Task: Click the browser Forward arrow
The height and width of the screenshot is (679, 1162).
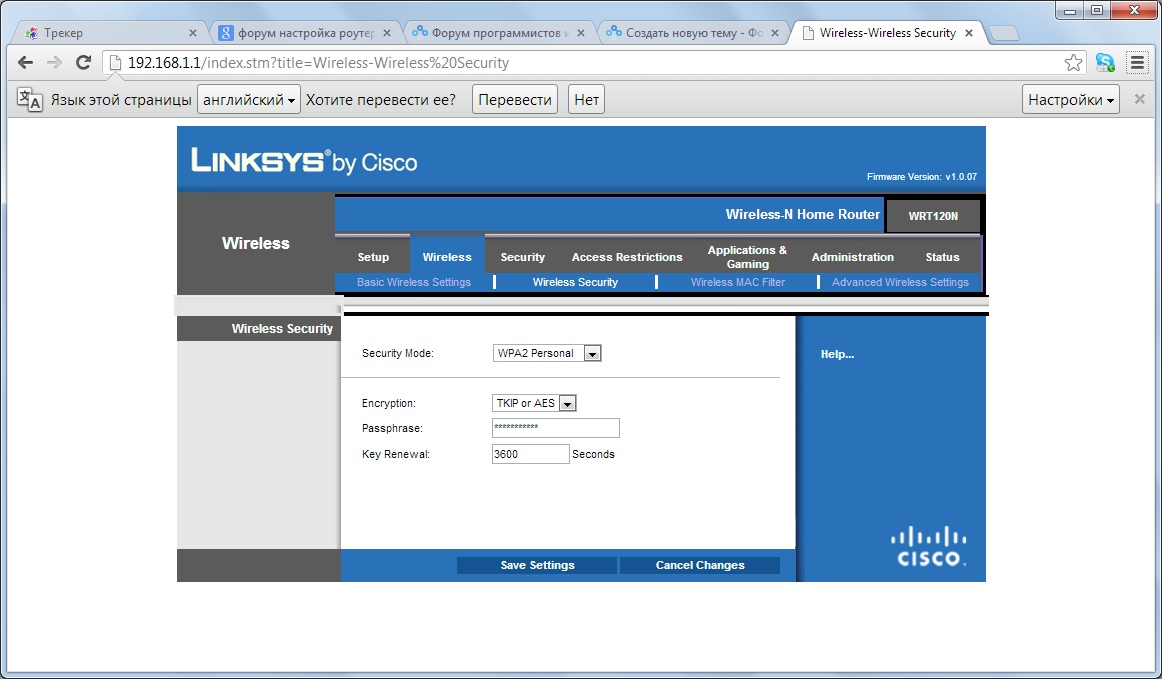Action: tap(54, 63)
